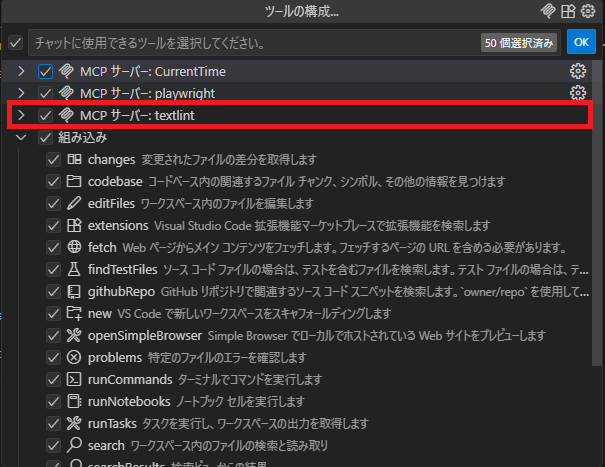Toggle the select-all checkbox beside input

15,42
